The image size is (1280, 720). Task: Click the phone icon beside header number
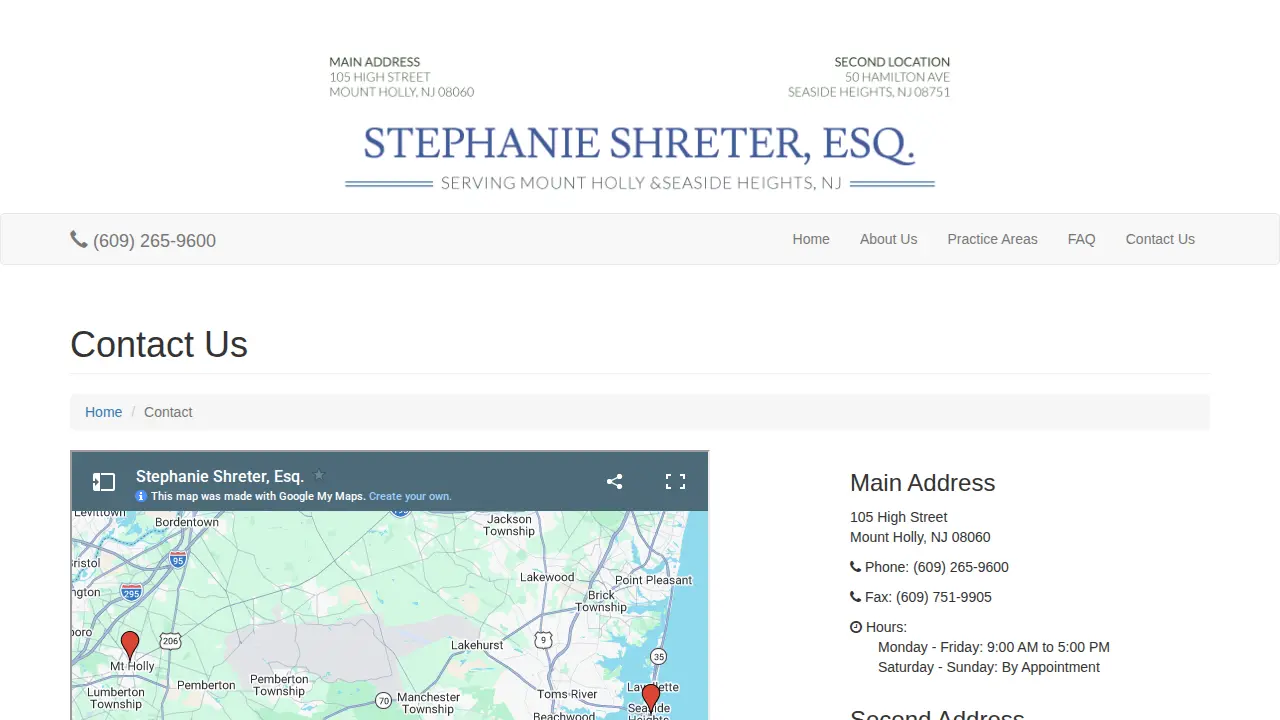[x=79, y=239]
